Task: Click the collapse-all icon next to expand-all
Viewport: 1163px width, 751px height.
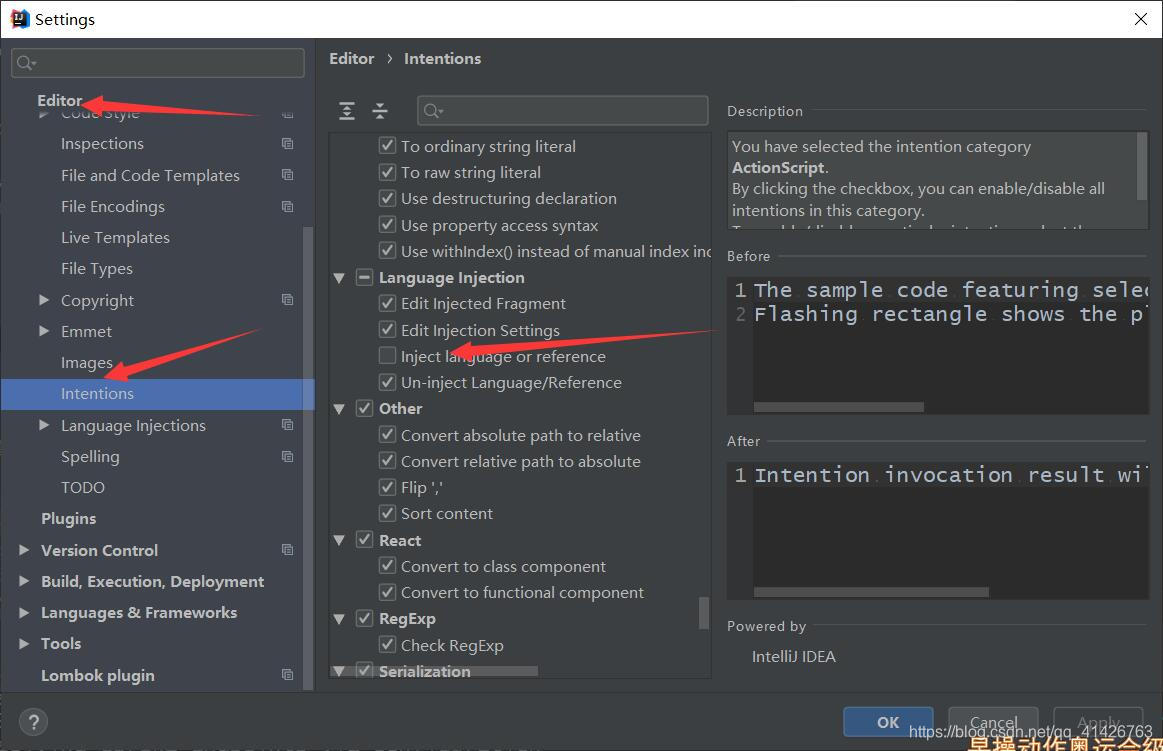Action: tap(380, 111)
